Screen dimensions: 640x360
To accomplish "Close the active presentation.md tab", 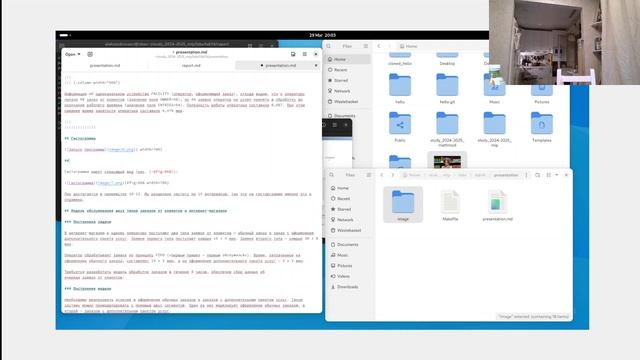I will pyautogui.click(x=316, y=65).
